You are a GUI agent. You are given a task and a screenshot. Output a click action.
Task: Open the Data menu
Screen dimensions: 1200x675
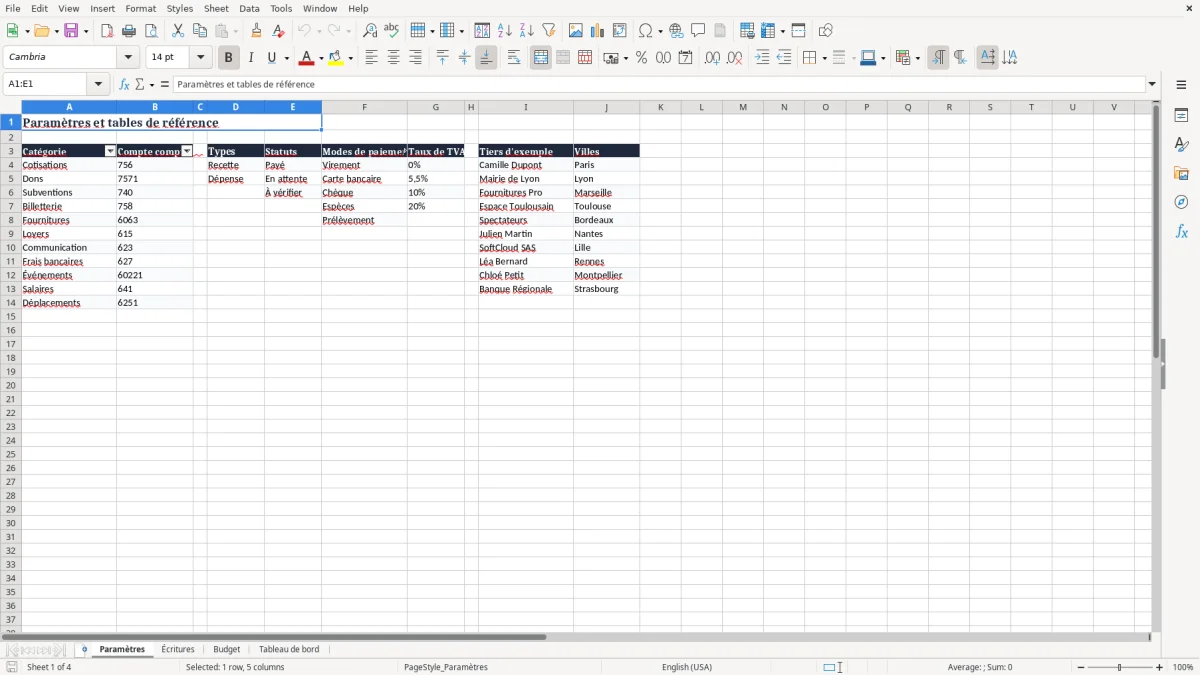(249, 8)
